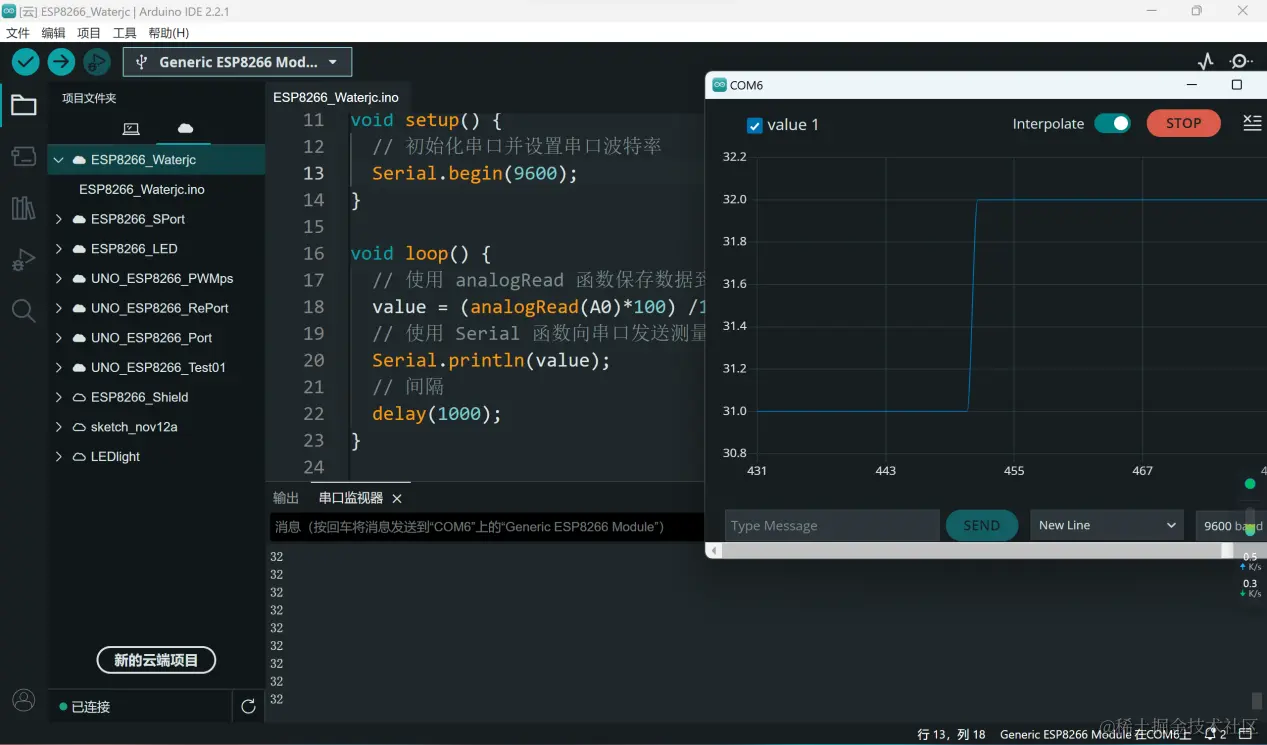Click the 新的云端项目 button
Viewport: 1267px width, 745px height.
pos(156,660)
